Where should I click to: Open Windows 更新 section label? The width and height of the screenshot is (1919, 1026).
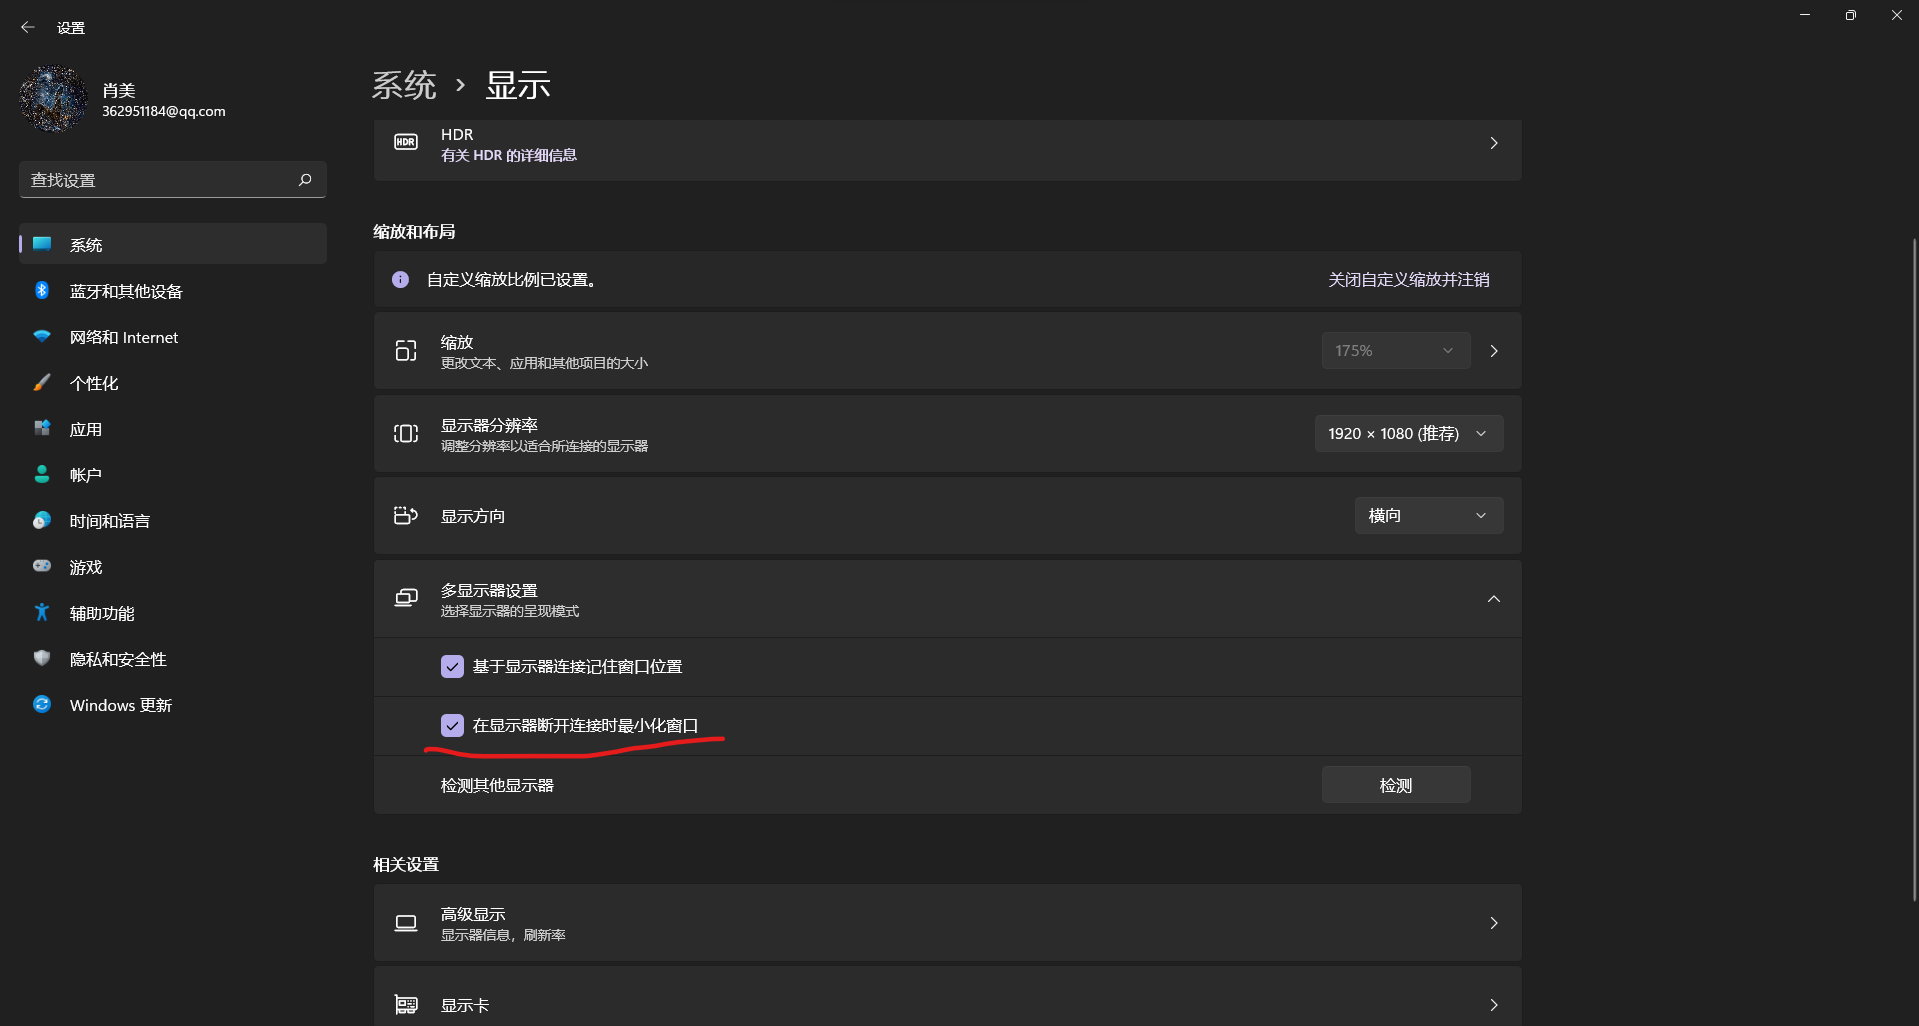click(121, 705)
